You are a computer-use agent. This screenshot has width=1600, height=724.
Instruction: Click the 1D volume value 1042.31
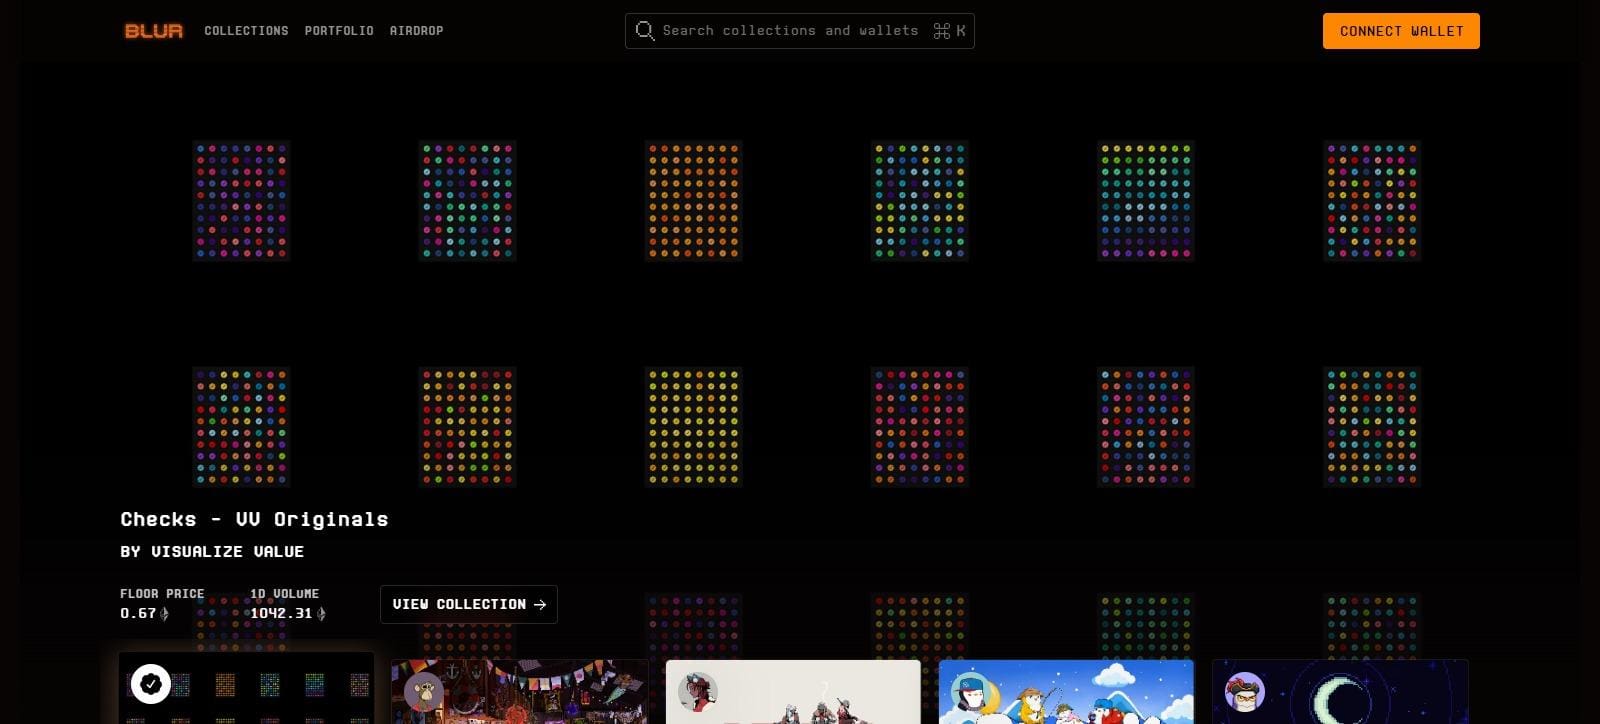pyautogui.click(x=281, y=613)
